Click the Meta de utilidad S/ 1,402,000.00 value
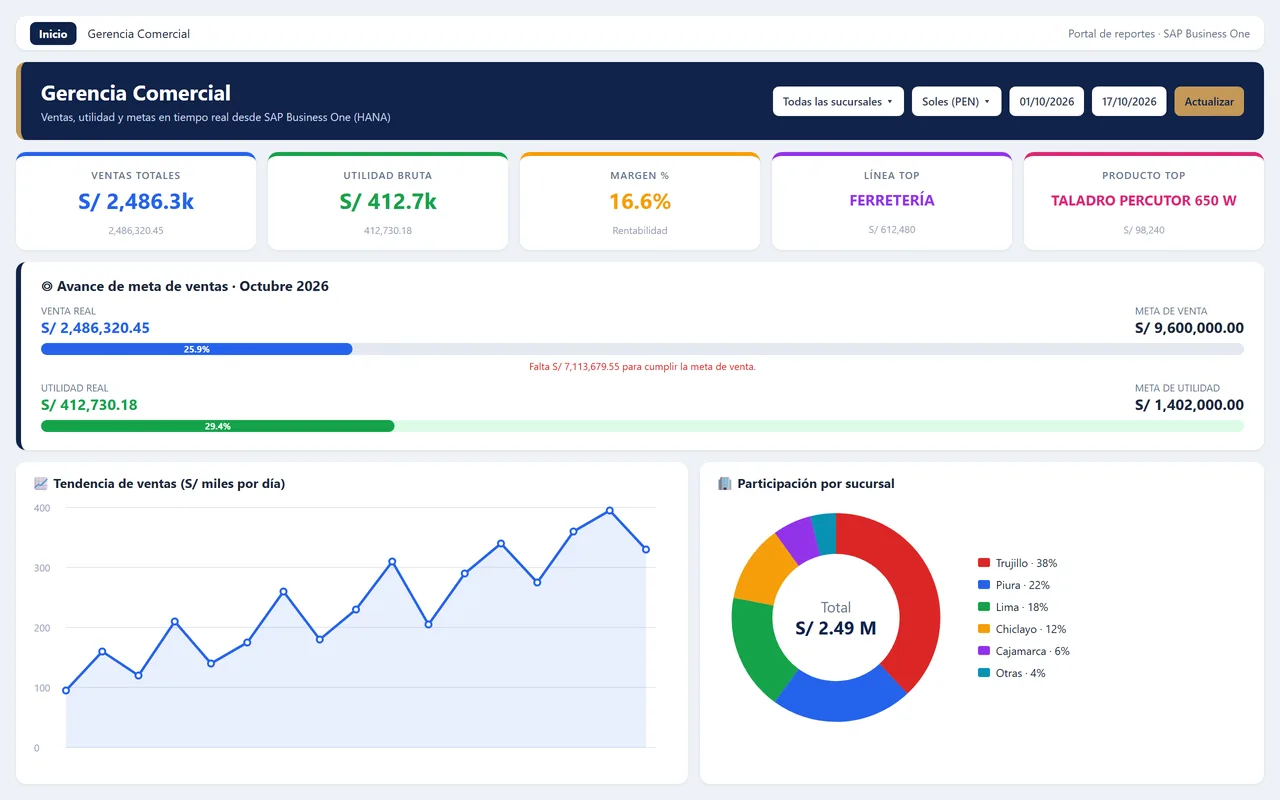This screenshot has height=800, width=1280. click(x=1189, y=405)
